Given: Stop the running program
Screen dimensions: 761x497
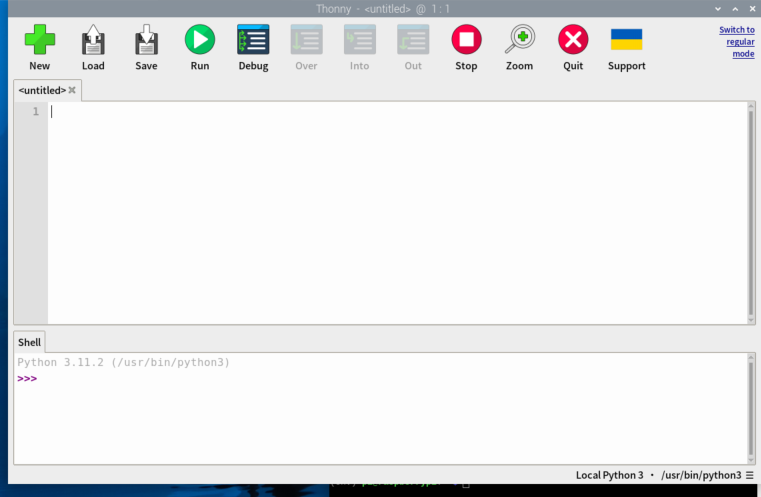Looking at the screenshot, I should pos(466,39).
